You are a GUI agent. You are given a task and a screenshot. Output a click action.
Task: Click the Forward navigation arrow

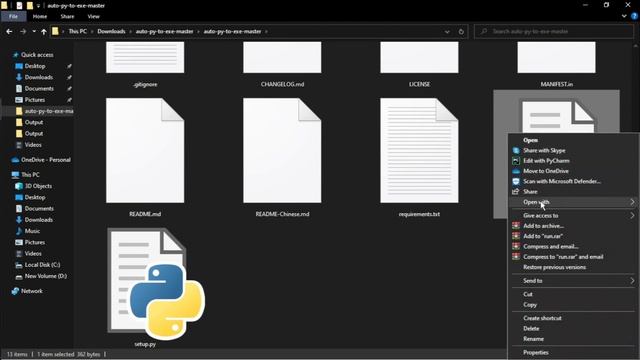(23, 31)
